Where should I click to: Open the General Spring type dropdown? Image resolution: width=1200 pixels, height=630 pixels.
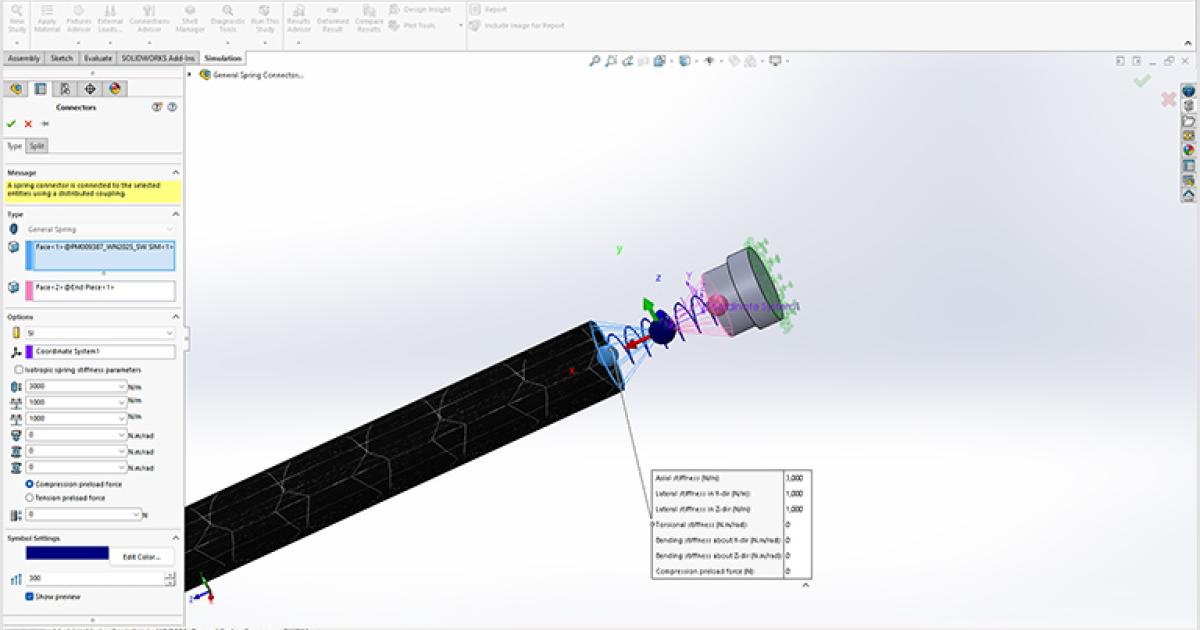pyautogui.click(x=170, y=228)
